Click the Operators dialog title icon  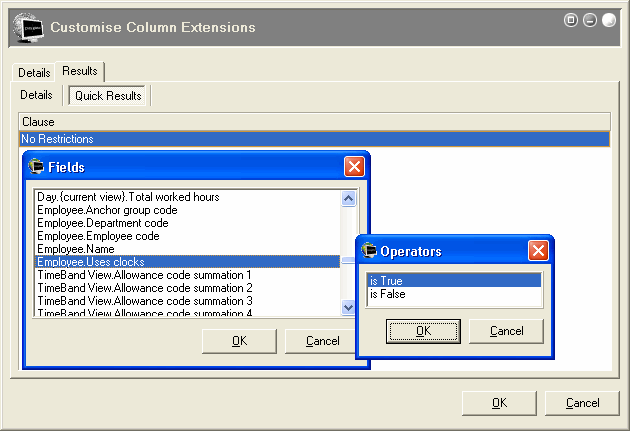[369, 251]
